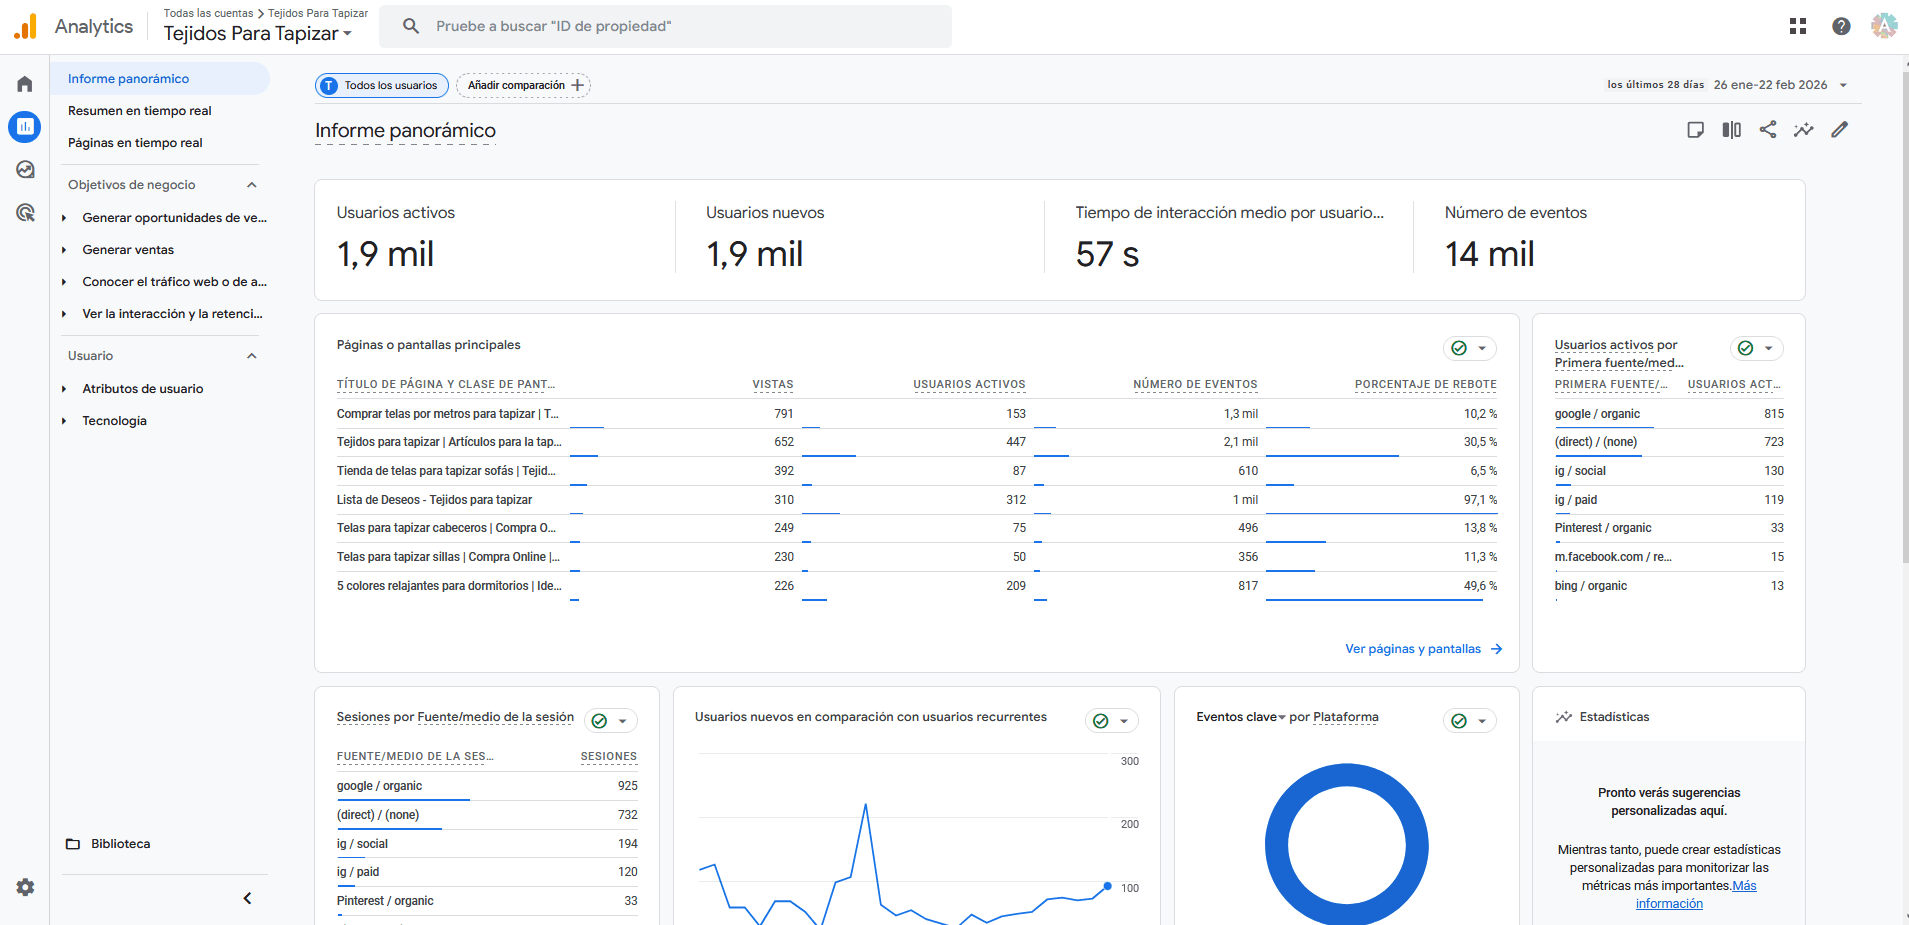Open Admin settings with the gear icon
Screen dimensions: 1909x925
click(24, 887)
